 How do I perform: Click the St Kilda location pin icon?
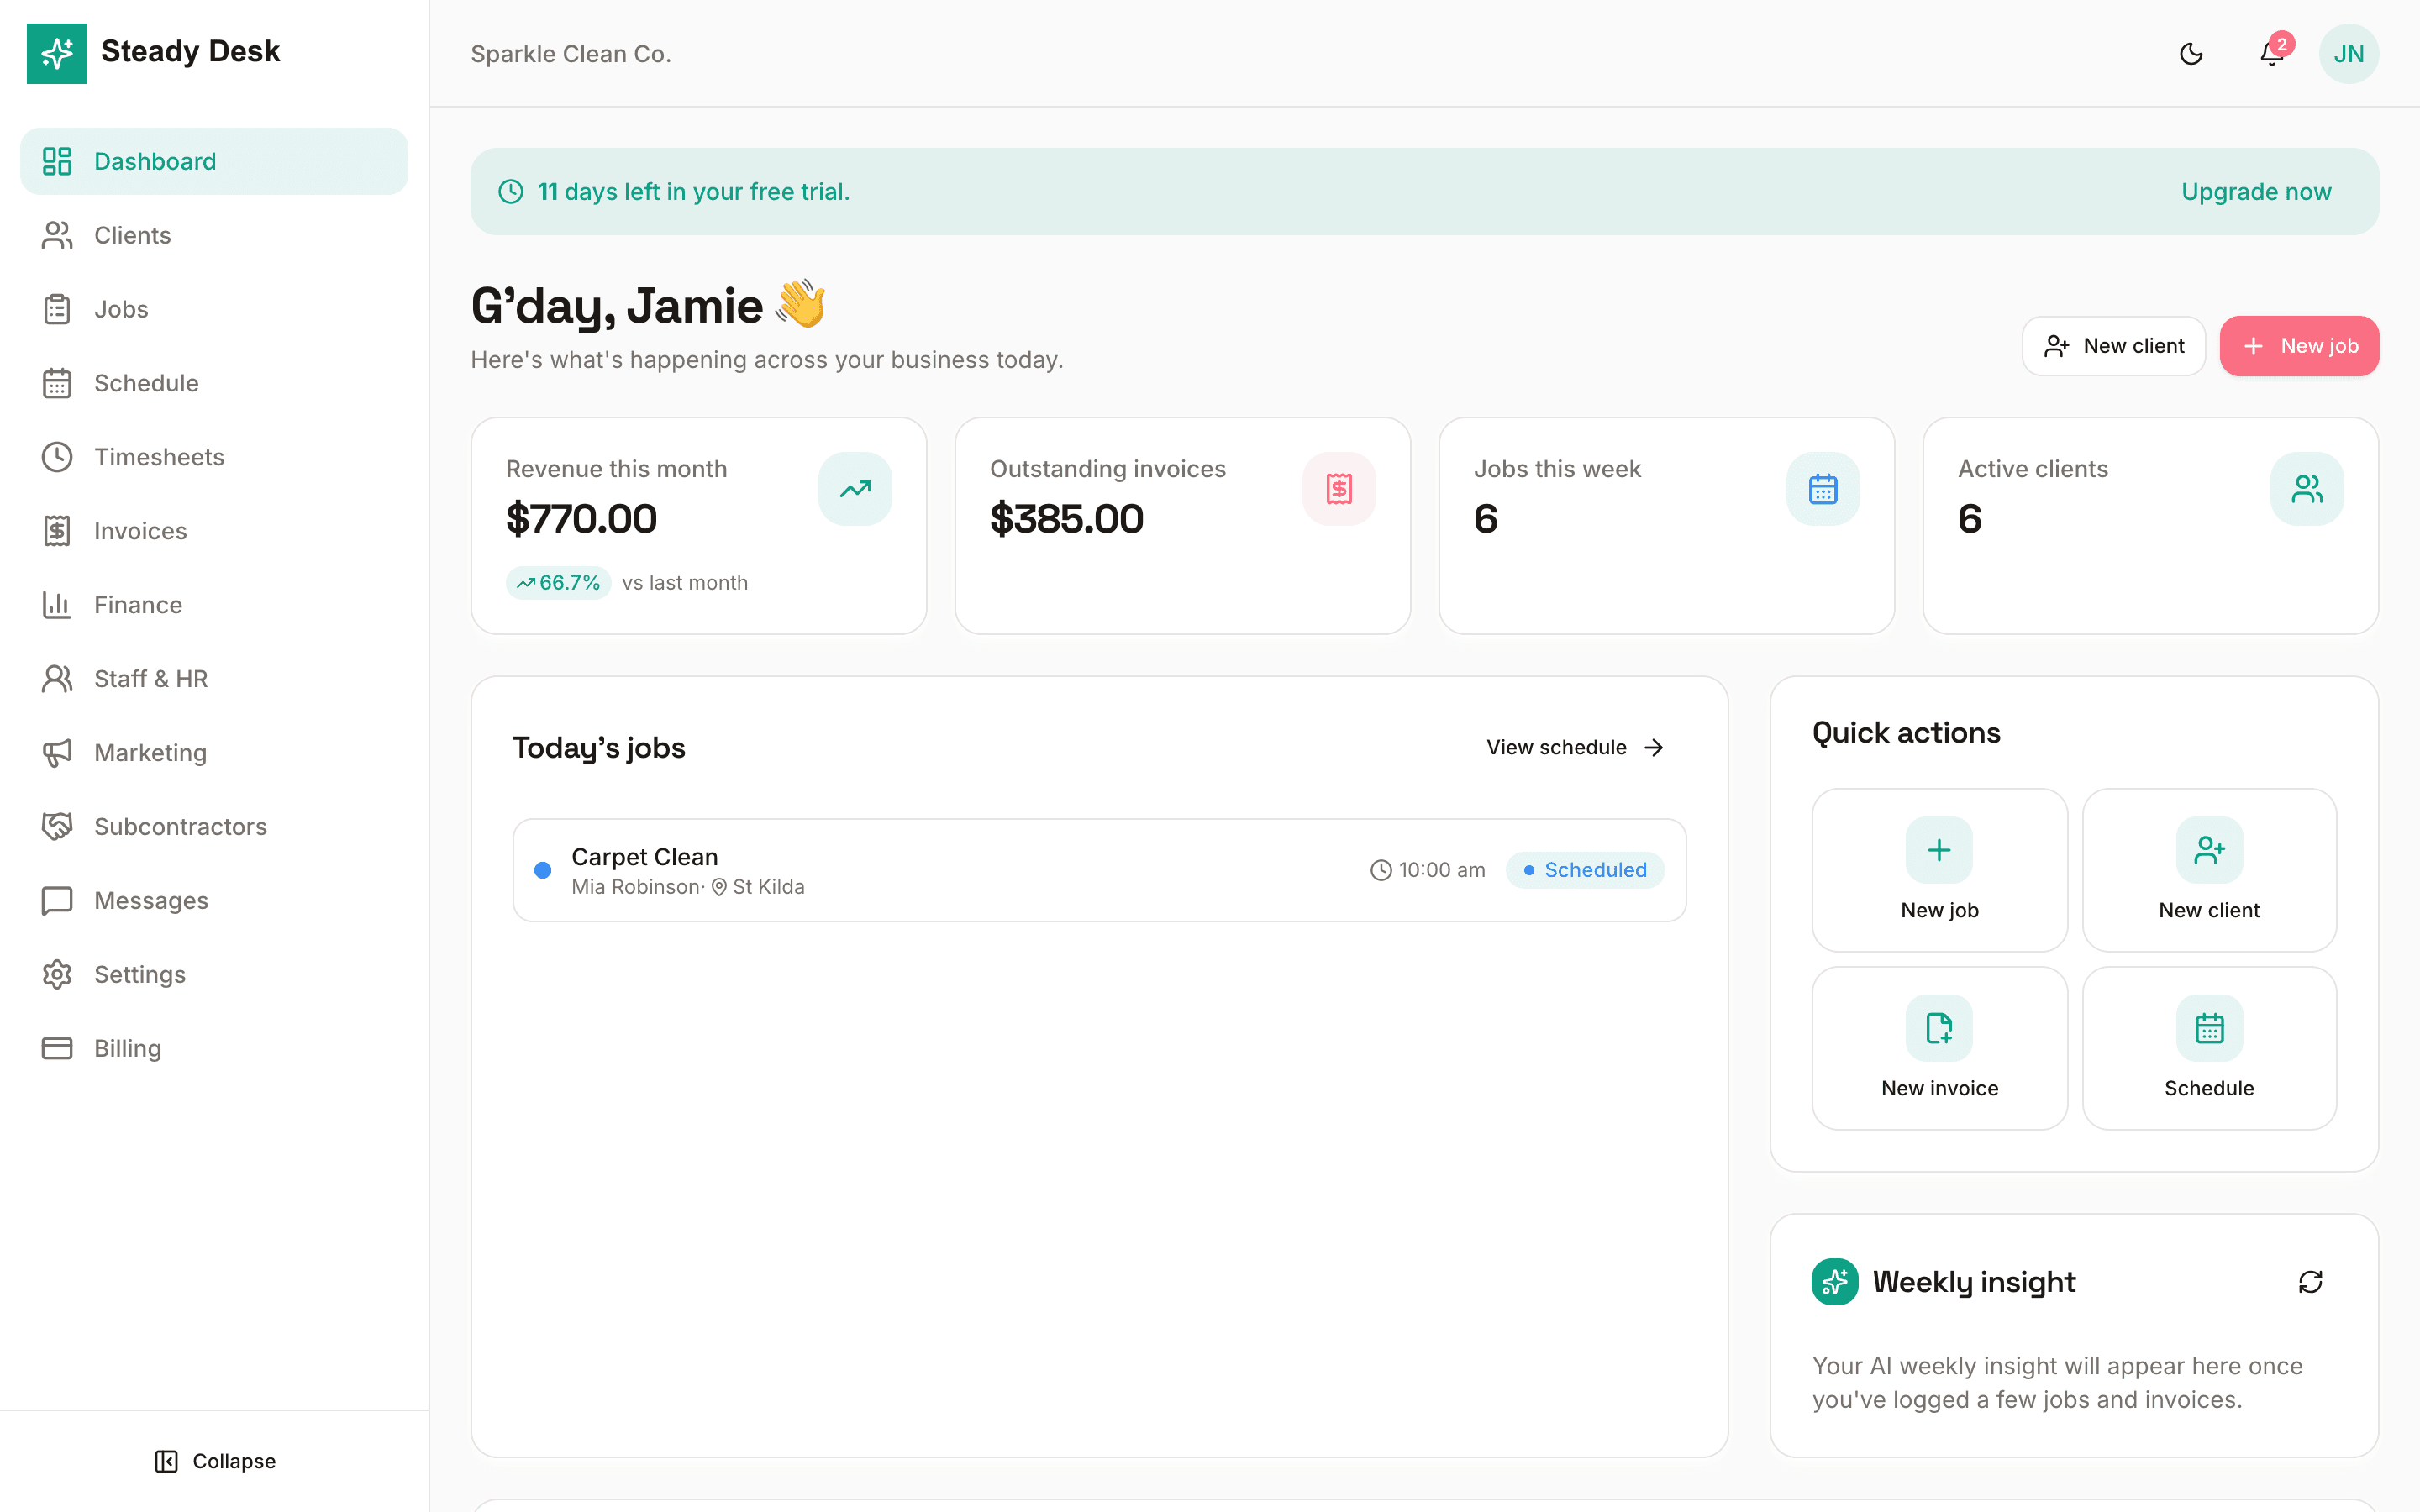(x=719, y=887)
